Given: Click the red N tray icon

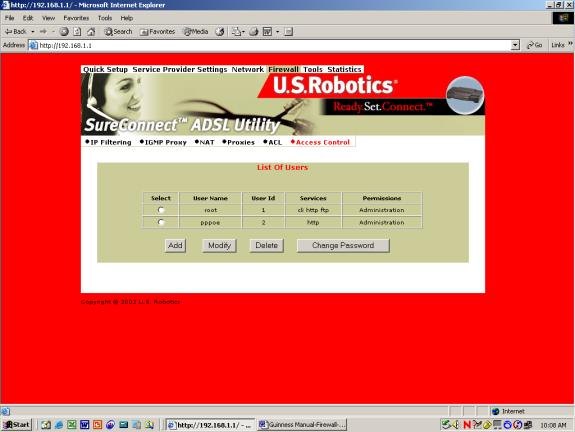Looking at the screenshot, I should click(467, 425).
